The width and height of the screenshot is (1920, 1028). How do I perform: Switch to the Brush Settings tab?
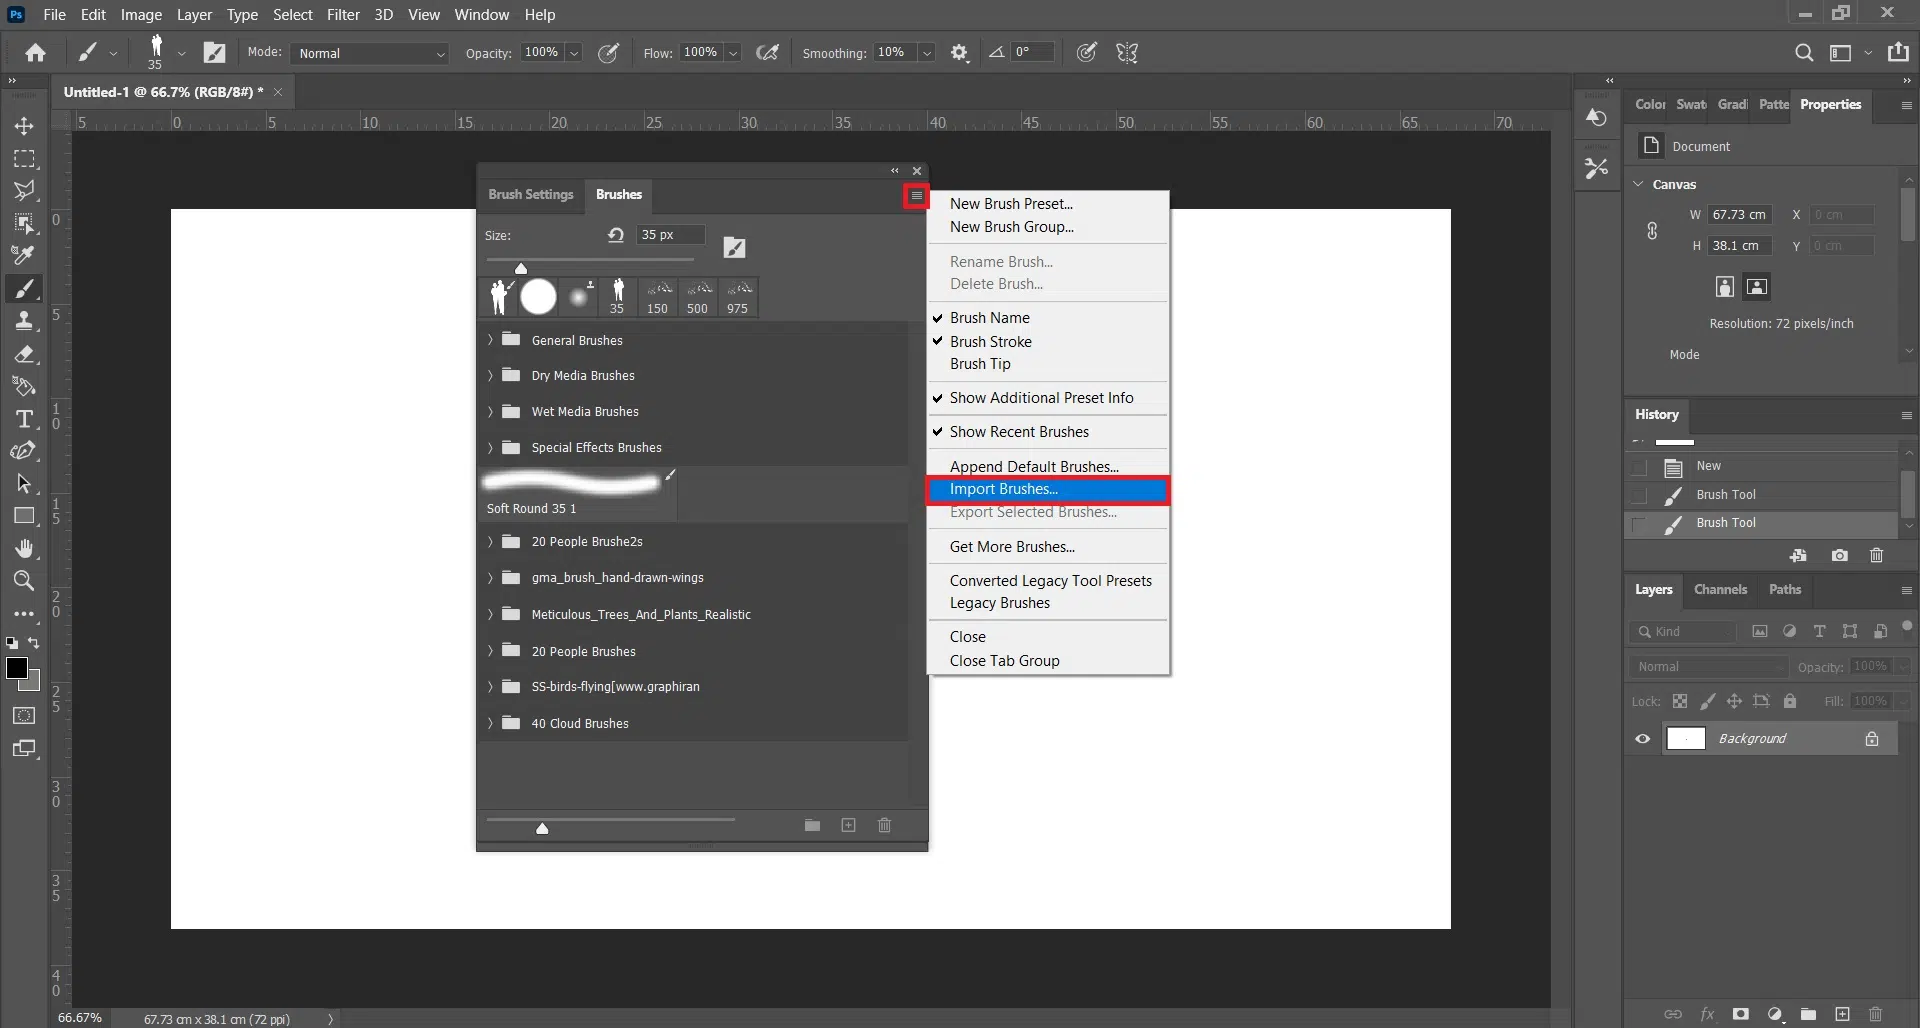[530, 194]
